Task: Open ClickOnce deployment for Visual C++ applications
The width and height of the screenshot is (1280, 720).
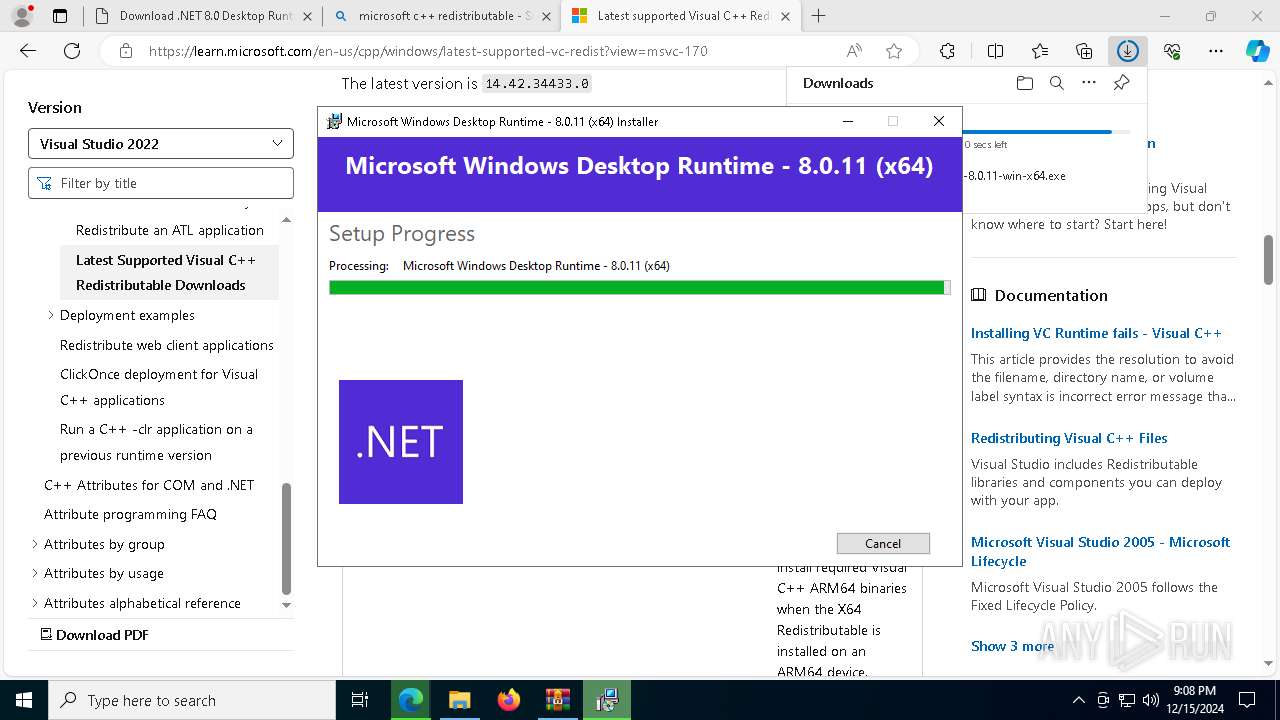Action: (159, 387)
